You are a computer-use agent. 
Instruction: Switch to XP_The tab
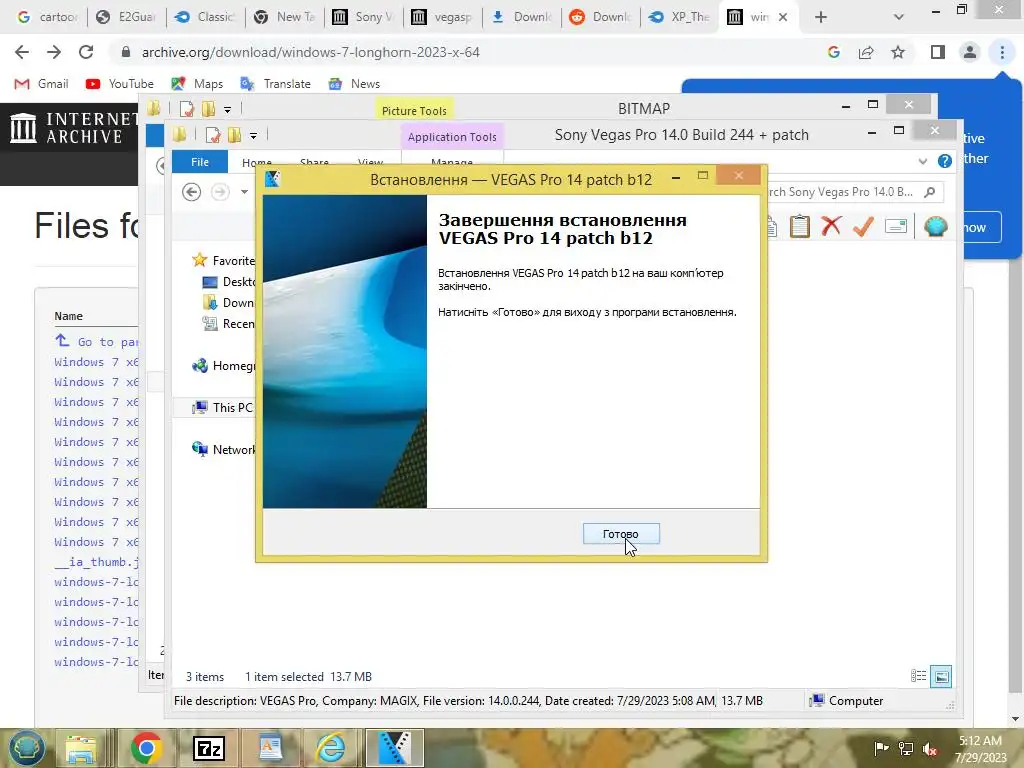pos(679,17)
